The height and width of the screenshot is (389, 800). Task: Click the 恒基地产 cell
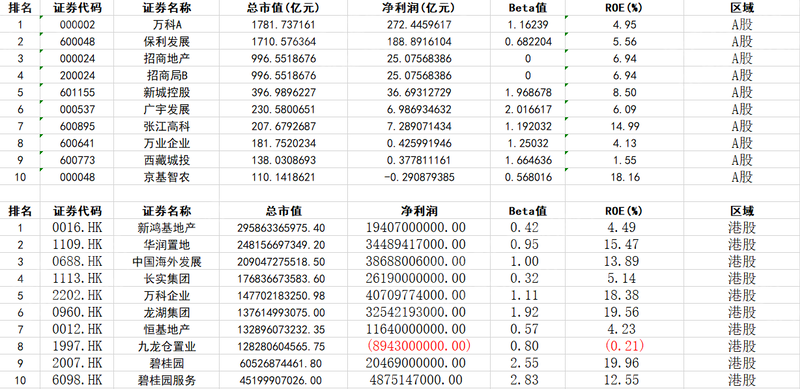tap(166, 329)
